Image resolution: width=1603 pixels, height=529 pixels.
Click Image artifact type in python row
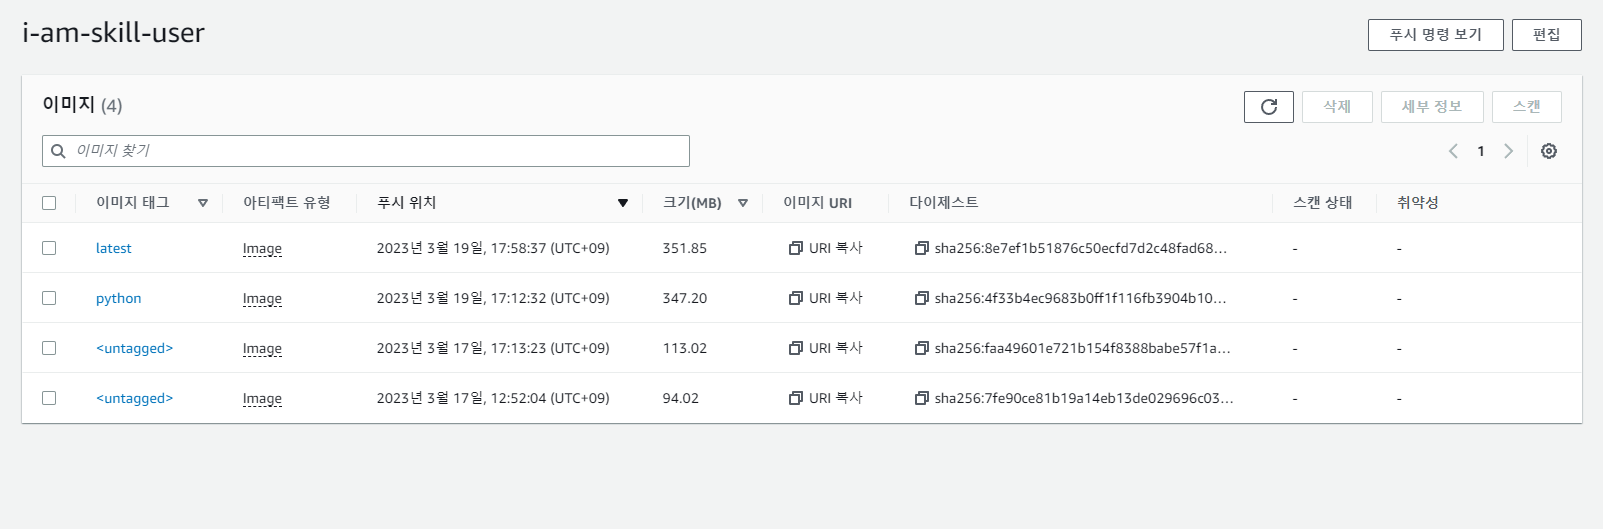coord(262,299)
